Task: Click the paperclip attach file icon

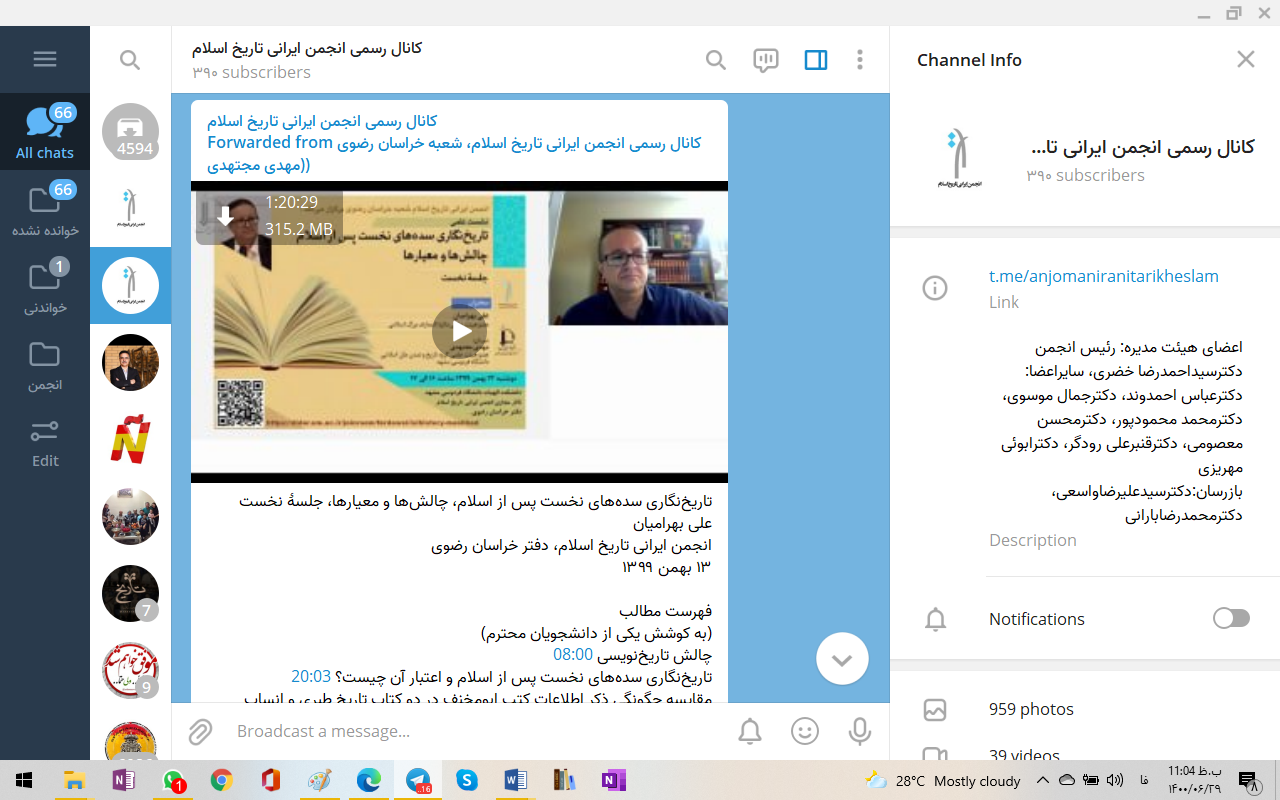Action: coord(201,731)
